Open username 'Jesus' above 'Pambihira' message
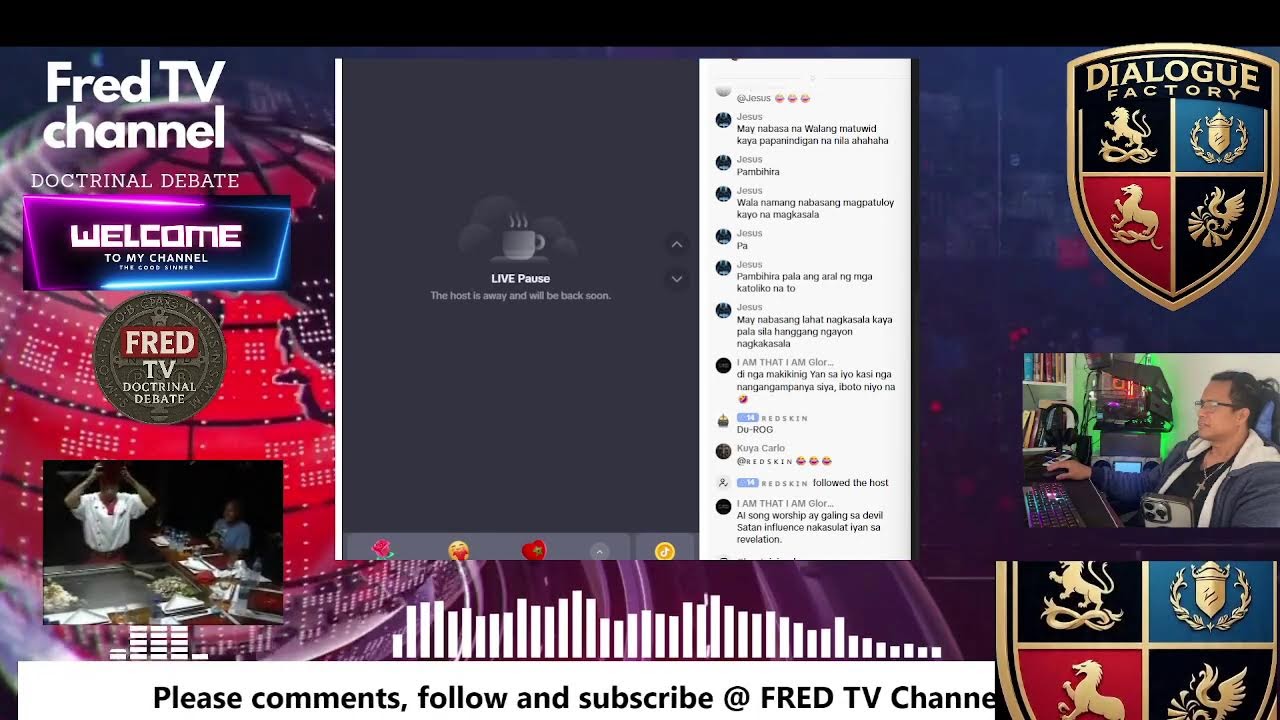The image size is (1280, 720). click(750, 159)
